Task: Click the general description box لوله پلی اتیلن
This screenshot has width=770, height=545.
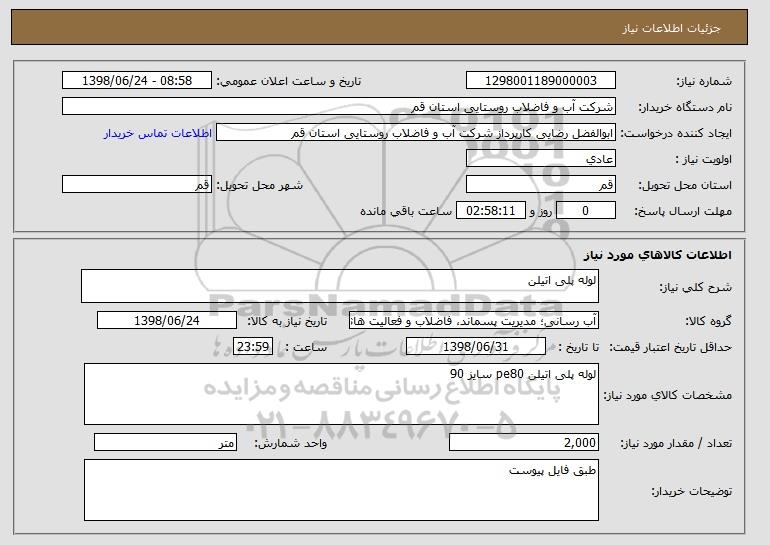Action: pos(340,286)
